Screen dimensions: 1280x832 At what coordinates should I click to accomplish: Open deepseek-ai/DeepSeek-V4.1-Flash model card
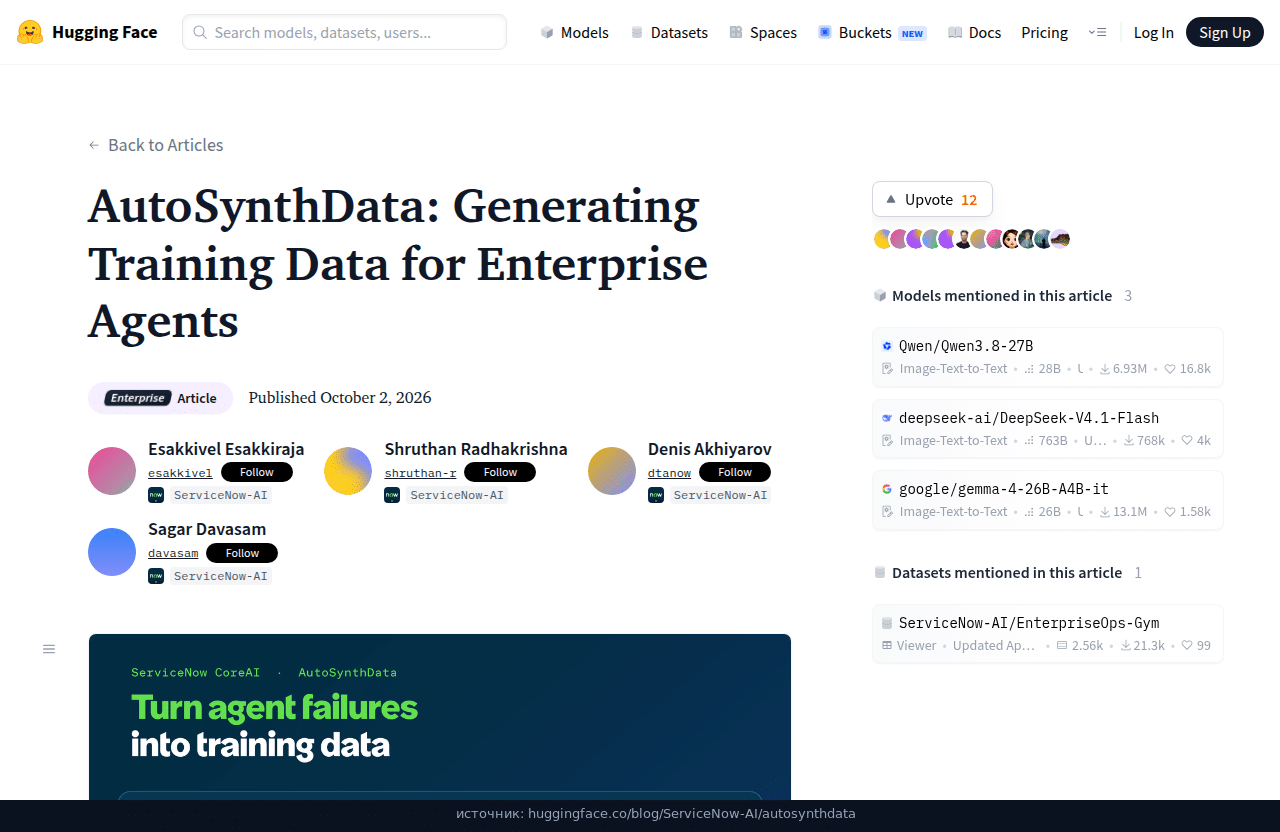click(x=1048, y=429)
